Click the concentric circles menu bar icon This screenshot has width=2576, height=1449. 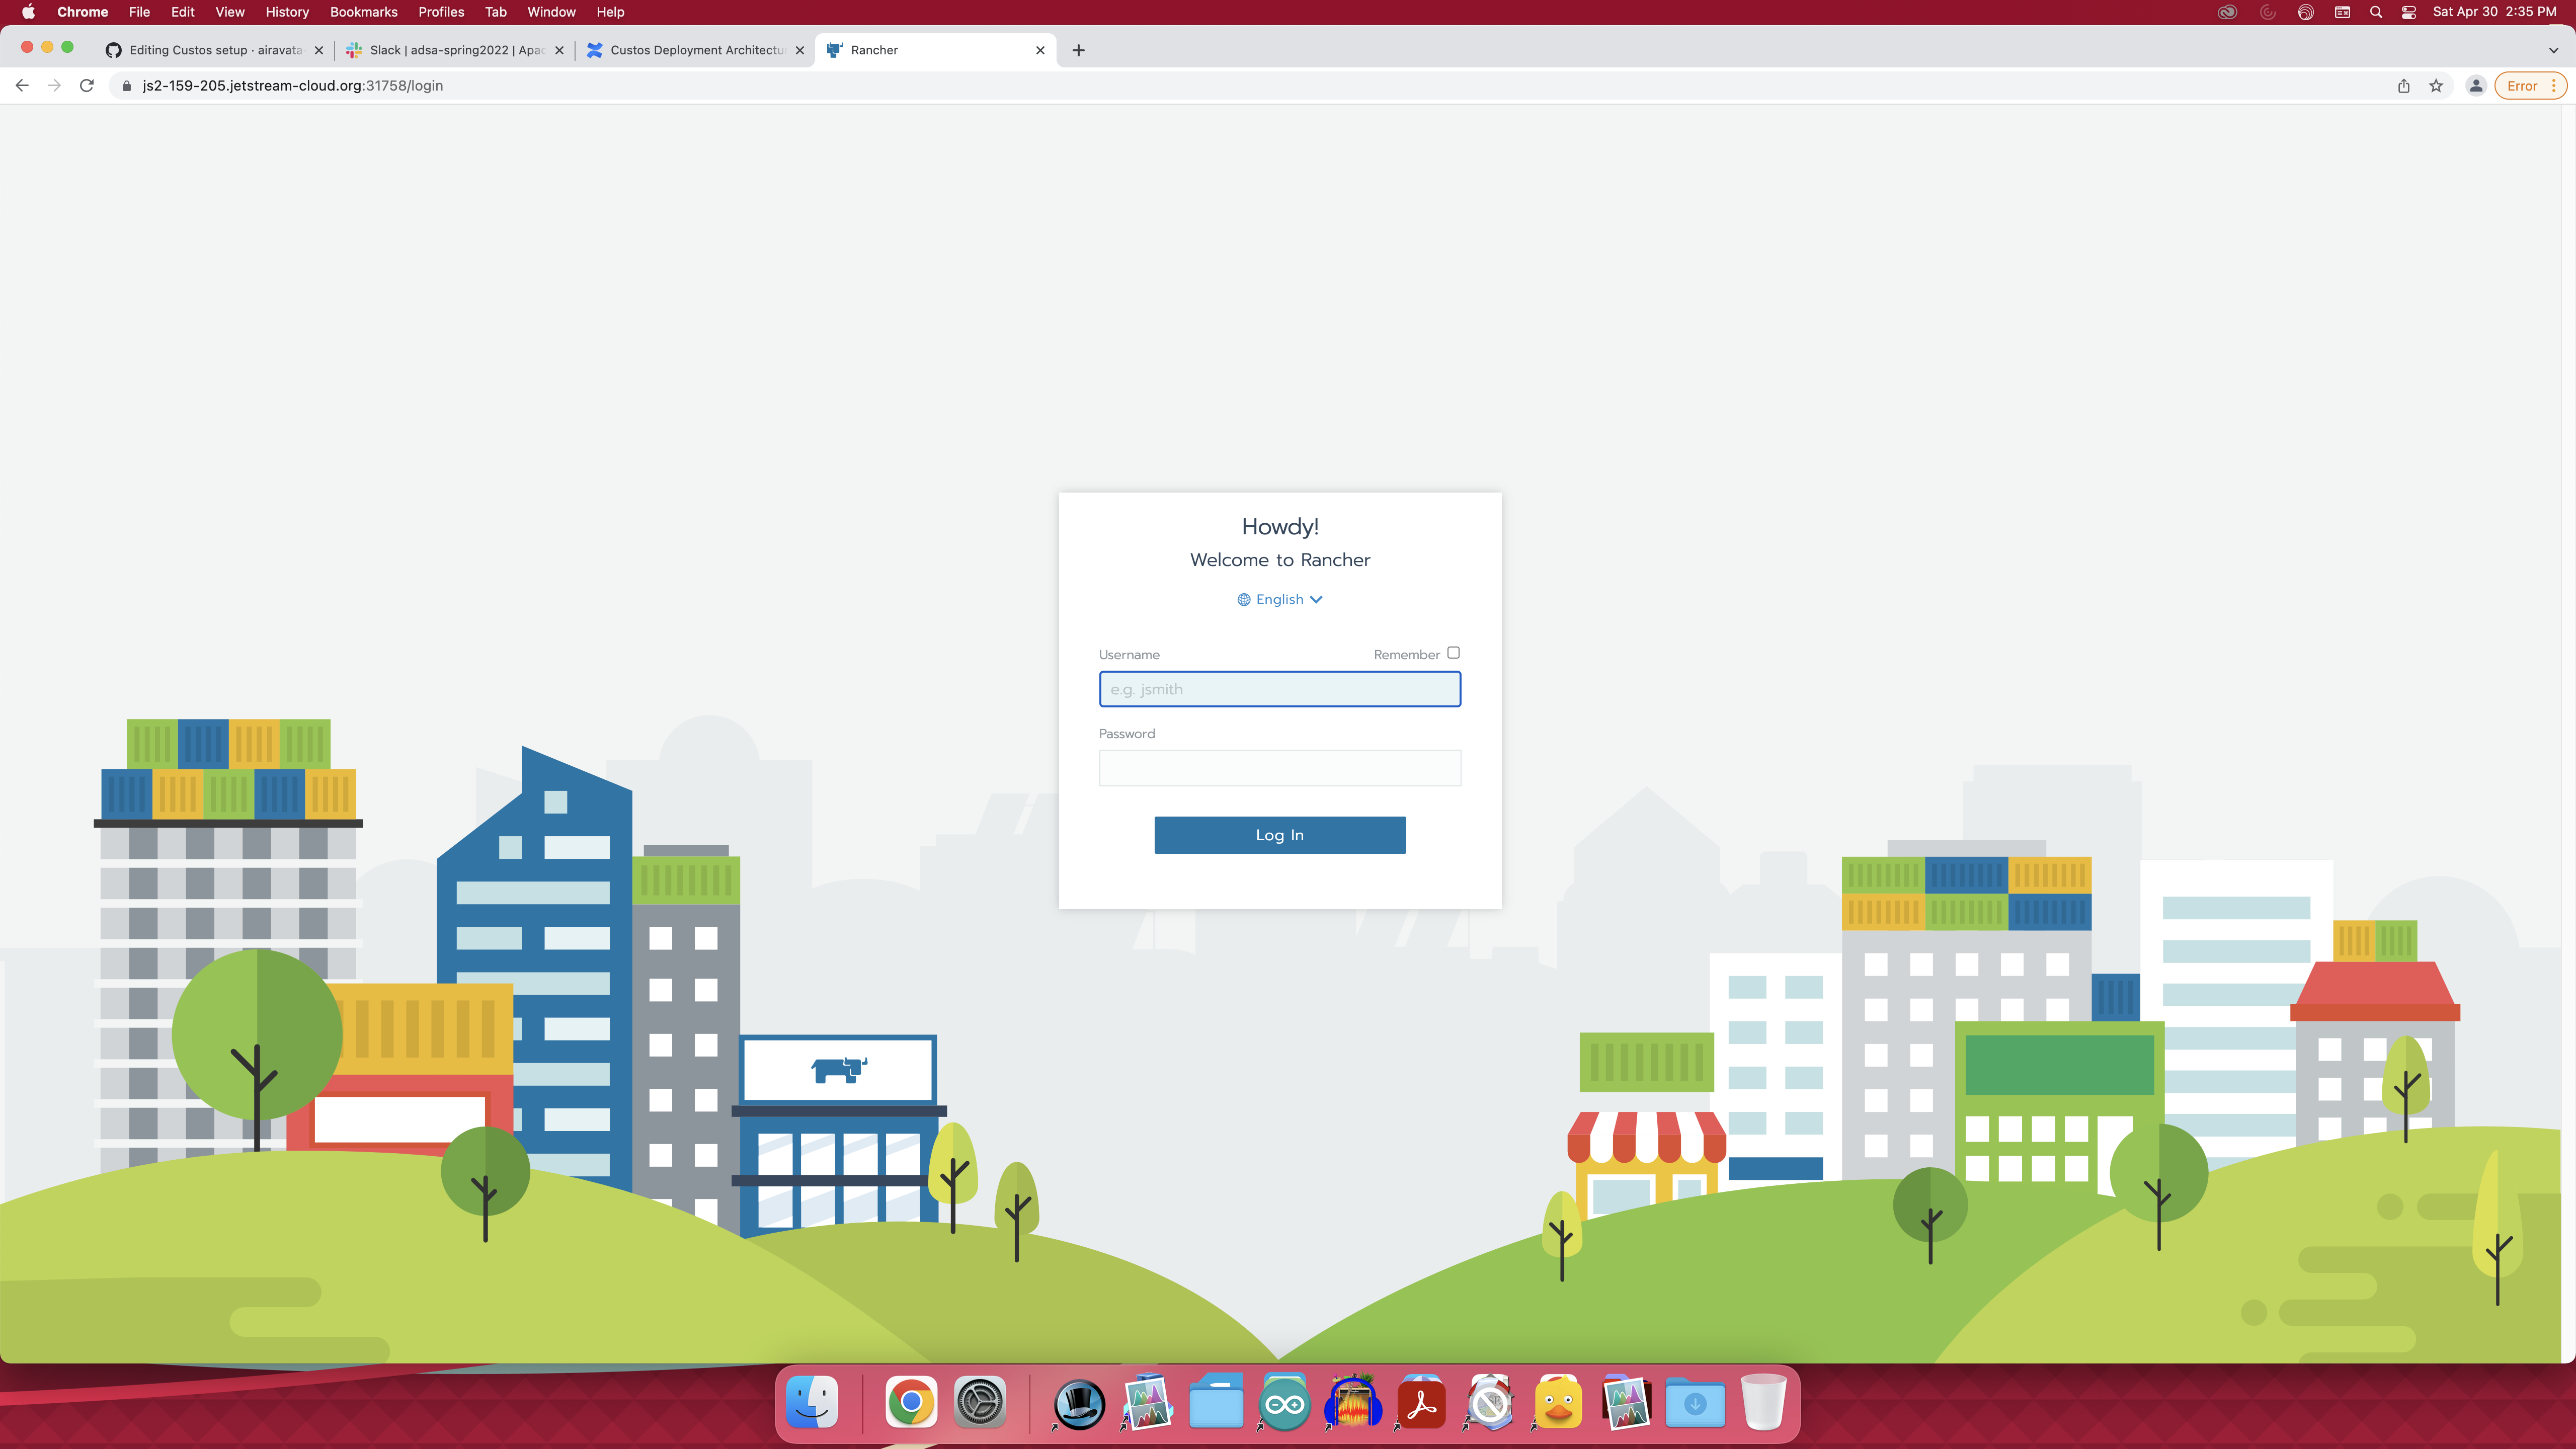tap(2305, 12)
